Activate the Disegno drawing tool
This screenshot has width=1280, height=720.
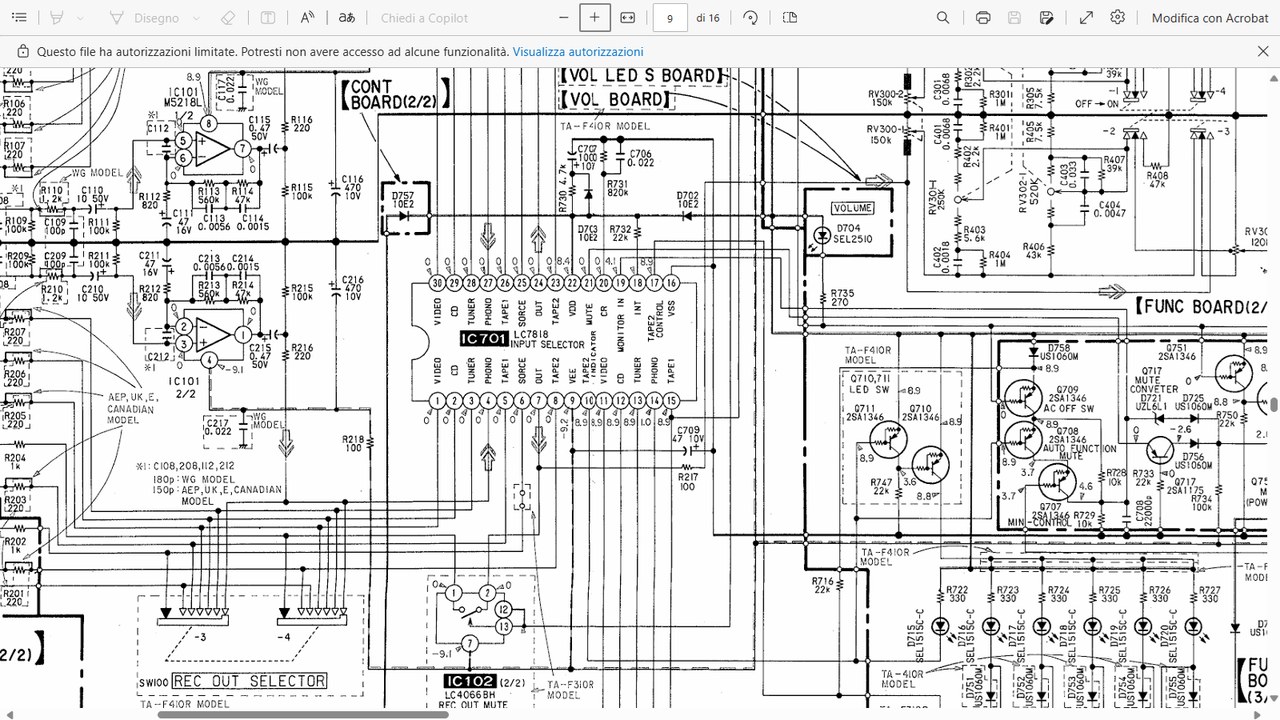[x=145, y=18]
